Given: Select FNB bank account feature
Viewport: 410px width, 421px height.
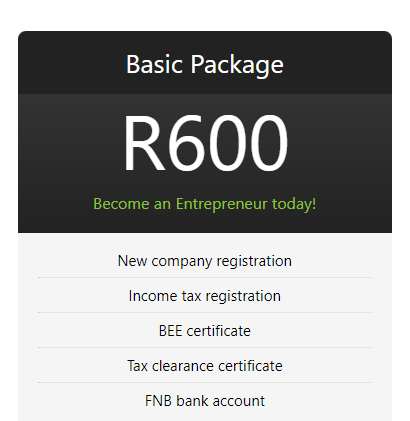Looking at the screenshot, I should (x=205, y=401).
